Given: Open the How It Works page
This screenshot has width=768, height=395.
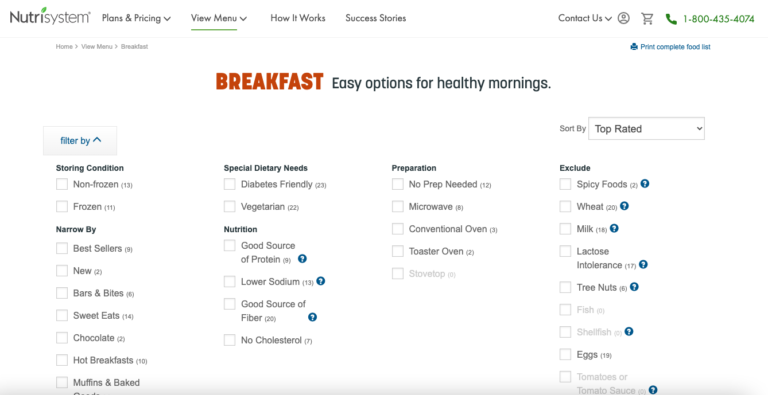Looking at the screenshot, I should click(298, 18).
